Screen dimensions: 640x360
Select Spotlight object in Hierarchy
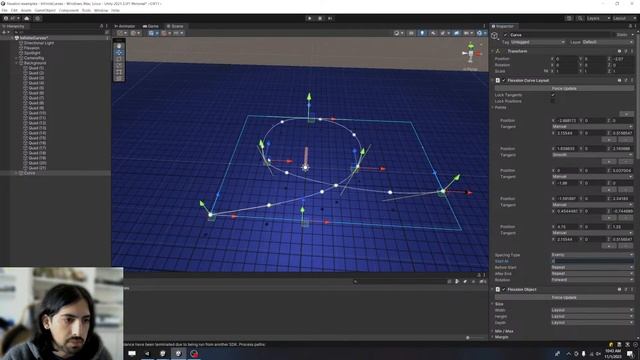coord(32,53)
